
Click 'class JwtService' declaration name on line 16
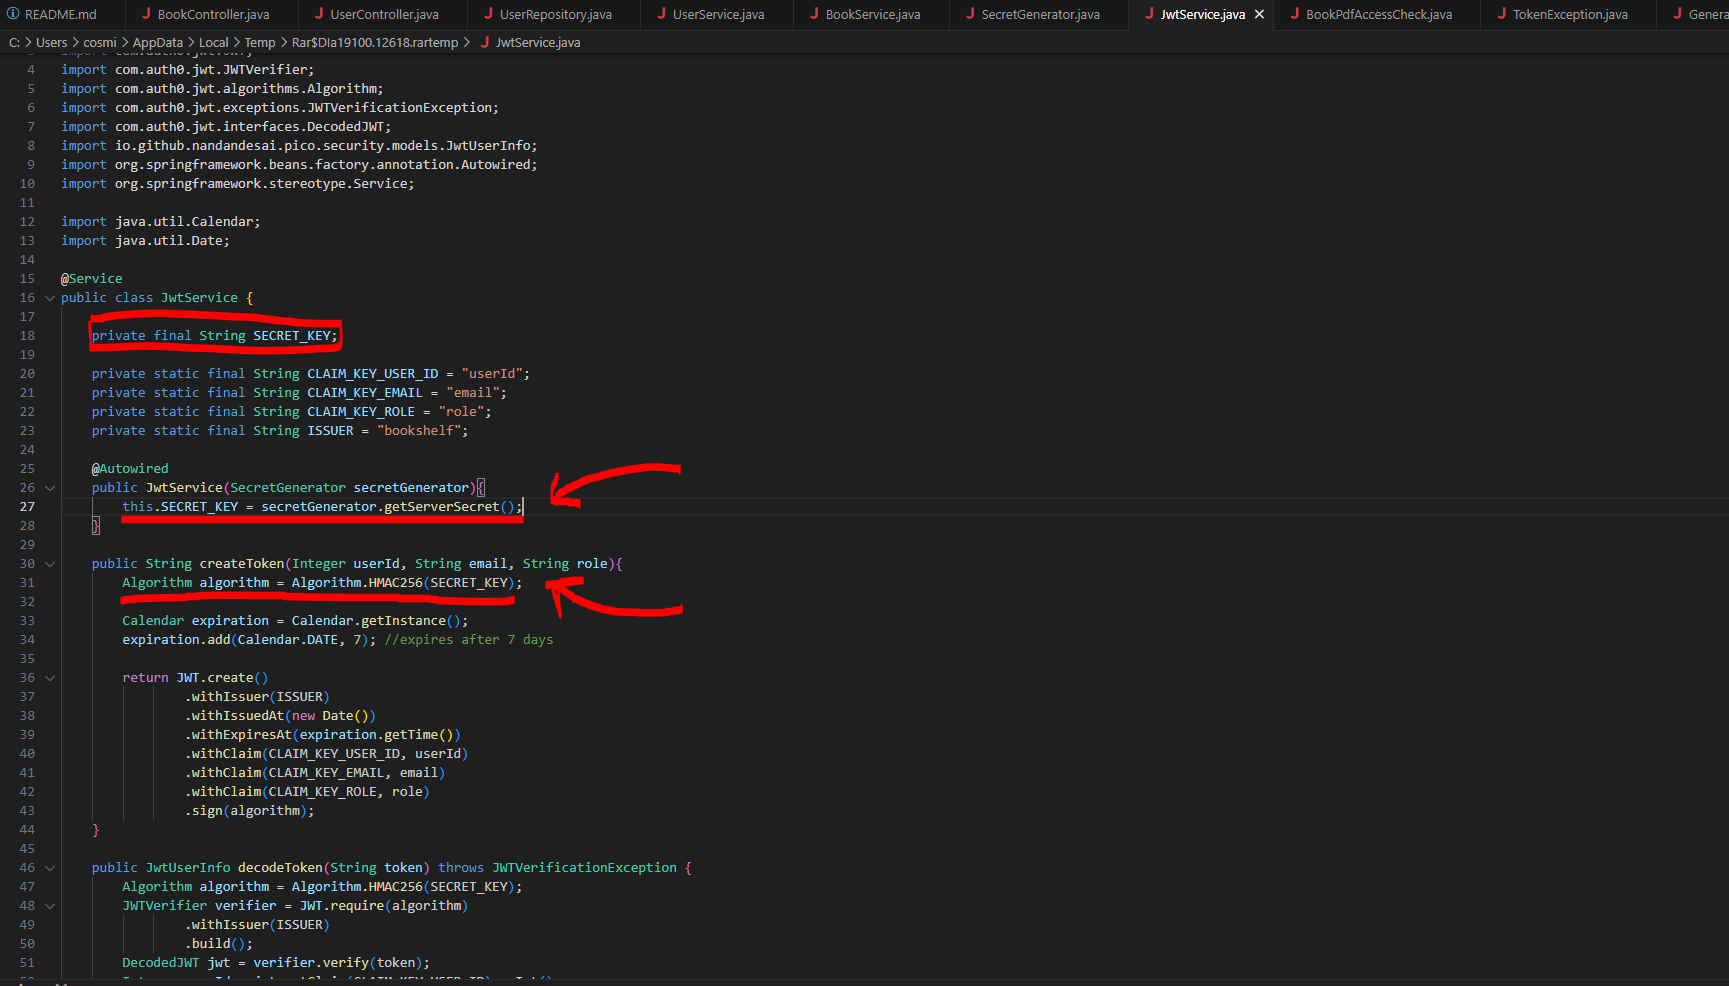[x=199, y=298]
